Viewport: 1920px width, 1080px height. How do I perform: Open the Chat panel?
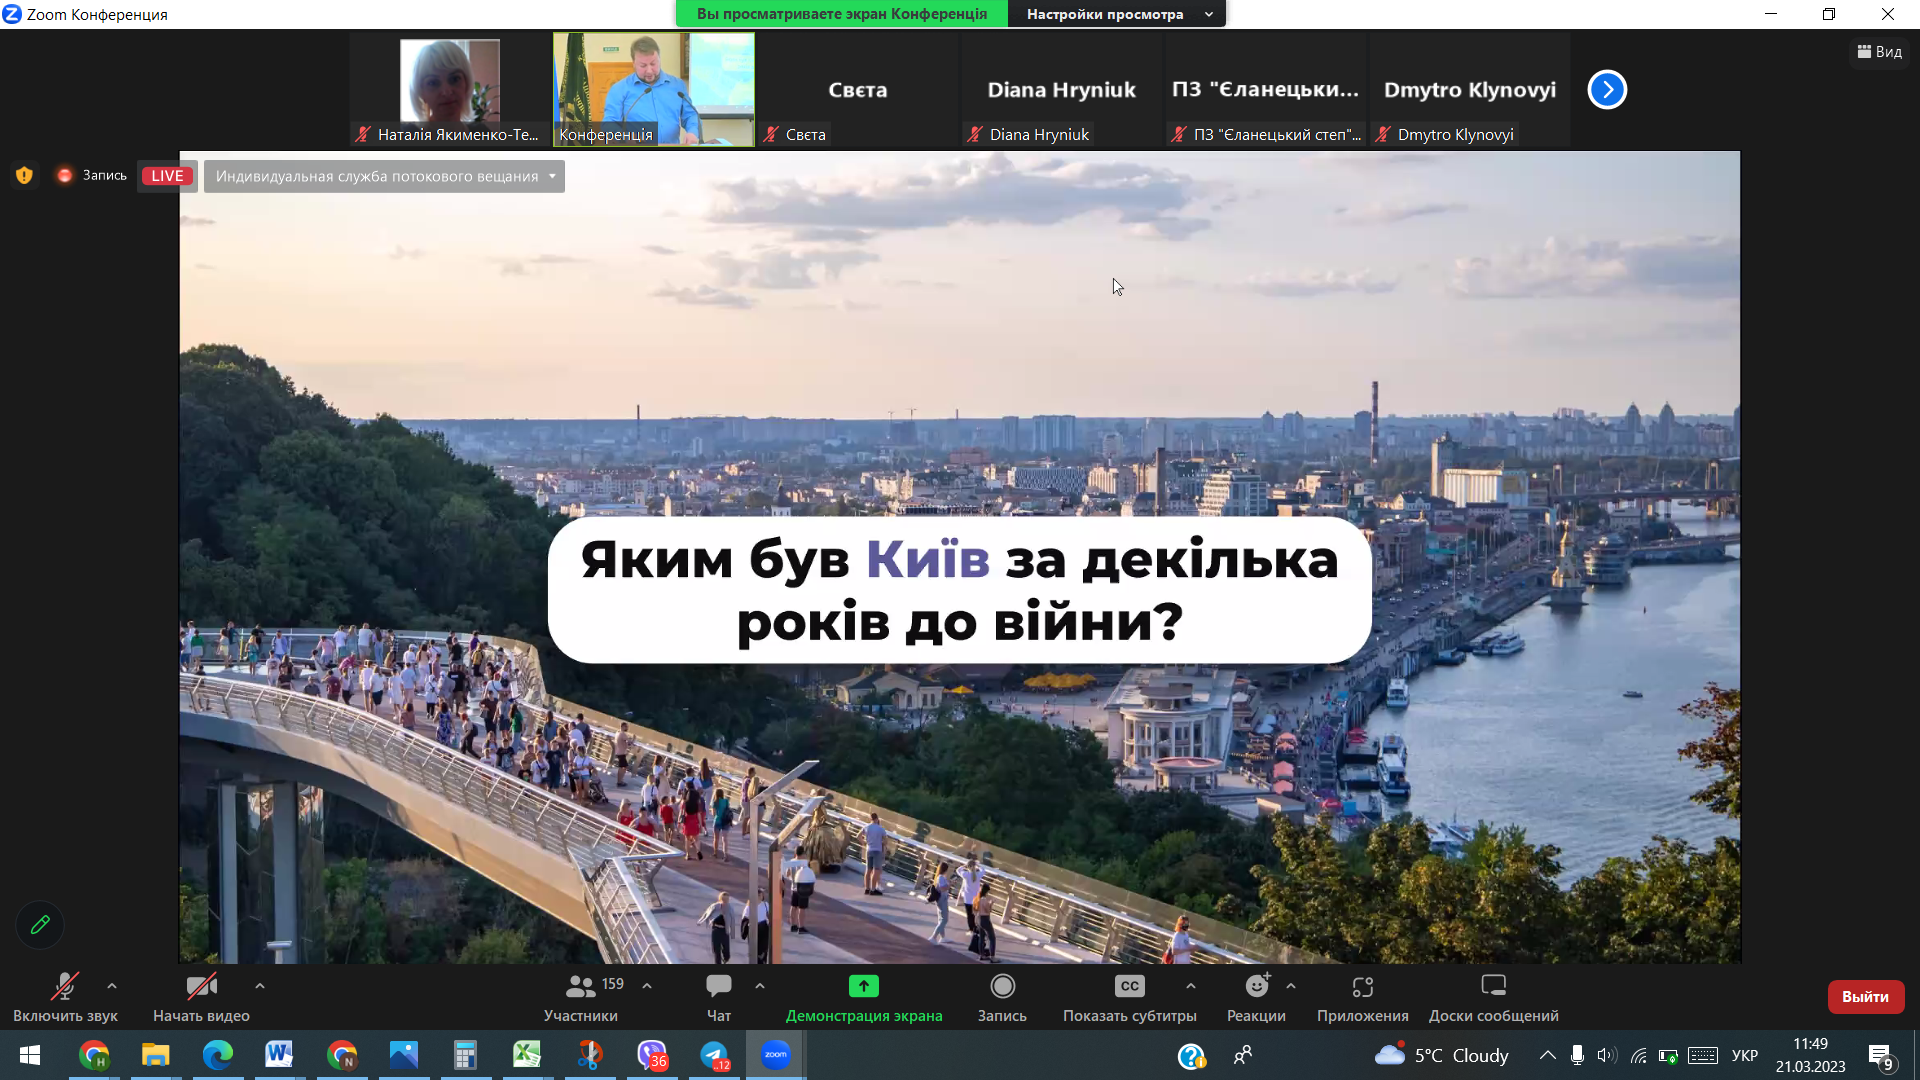coord(718,987)
